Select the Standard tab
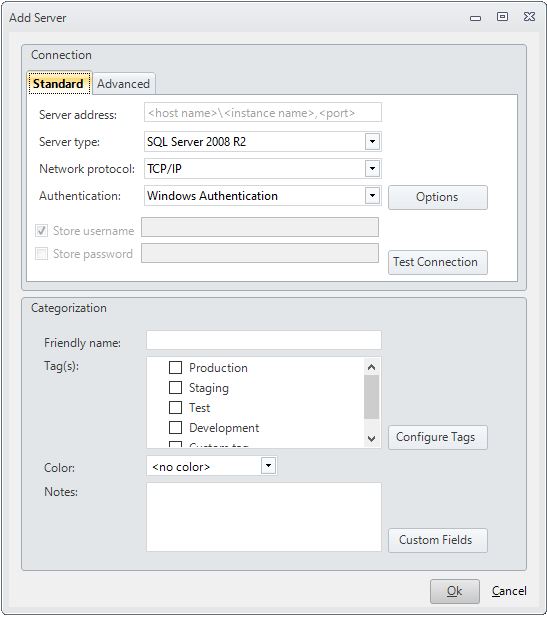 point(59,83)
